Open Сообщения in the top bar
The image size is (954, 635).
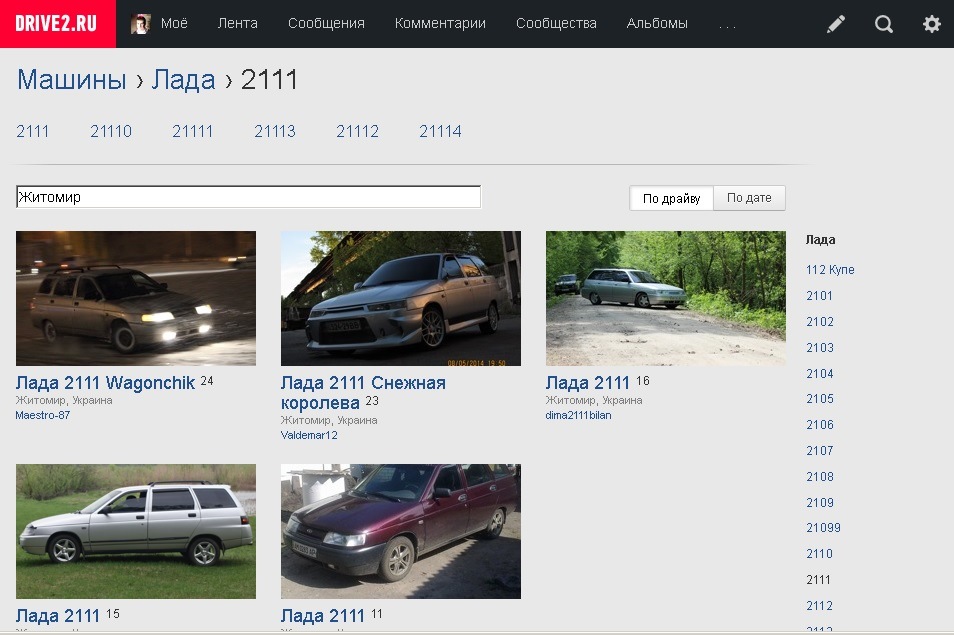326,24
